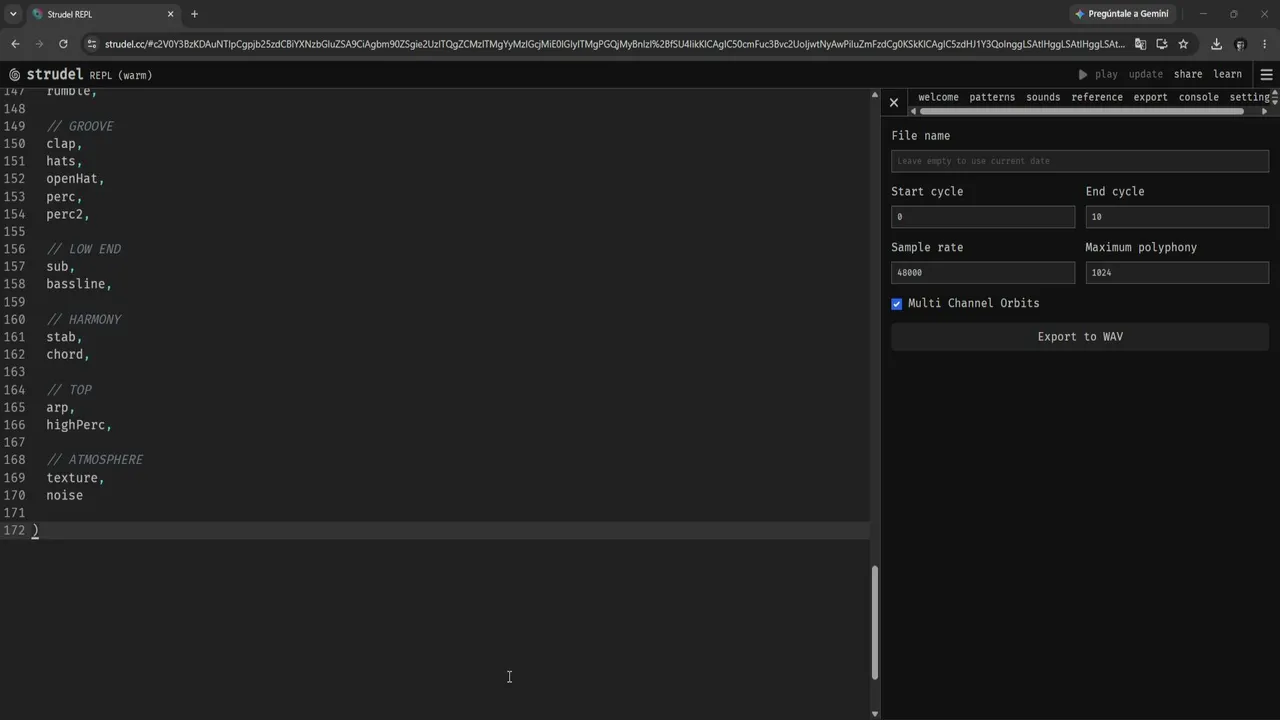1280x720 pixels.
Task: Click the Maximum polyphony input field
Action: coord(1177,272)
